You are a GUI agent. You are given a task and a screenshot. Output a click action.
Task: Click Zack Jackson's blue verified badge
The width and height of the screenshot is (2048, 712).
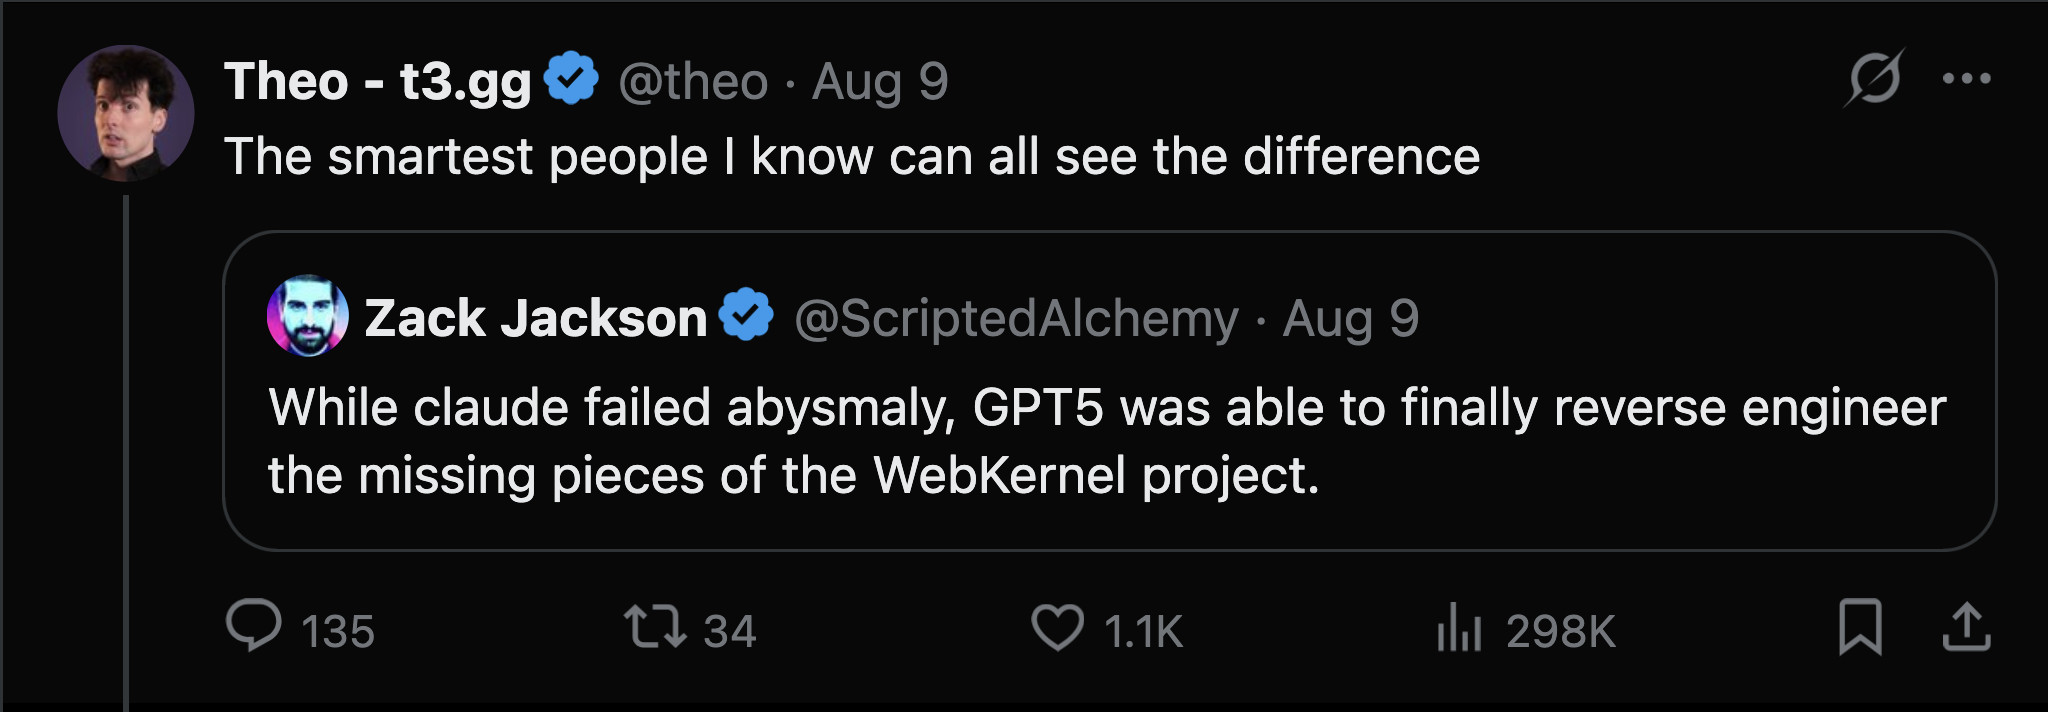coord(747,315)
